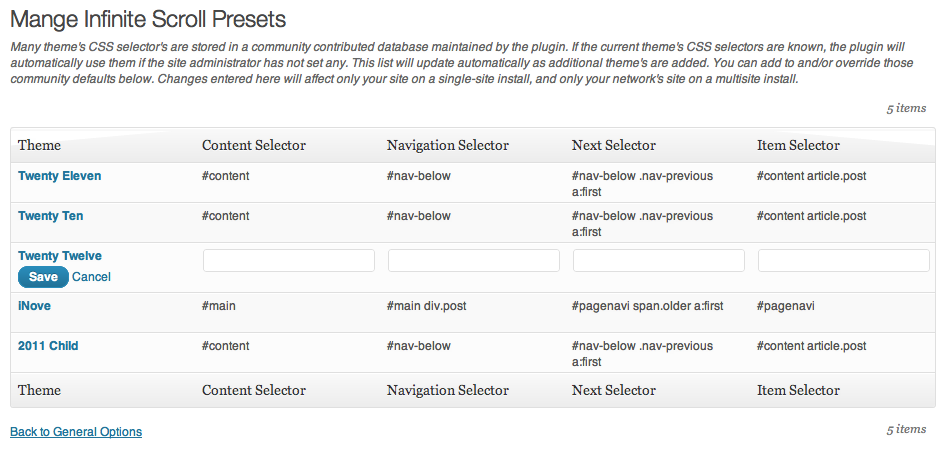
Task: Click the top Item Selector column header
Action: 798,145
